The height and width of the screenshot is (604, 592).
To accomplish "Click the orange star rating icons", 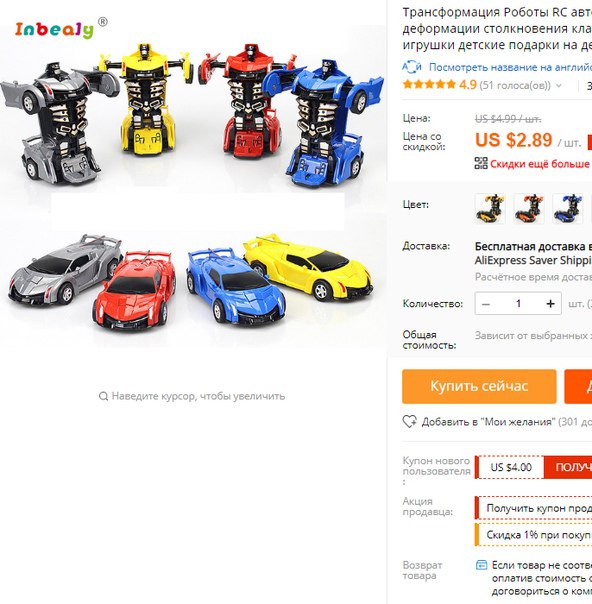I will pyautogui.click(x=429, y=84).
